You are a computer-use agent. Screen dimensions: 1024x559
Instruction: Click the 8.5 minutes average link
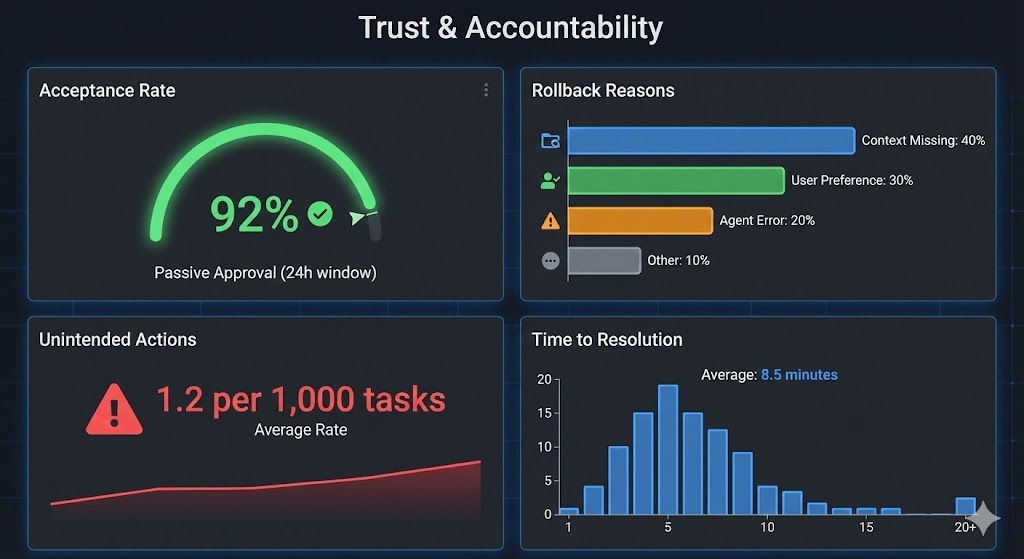799,375
